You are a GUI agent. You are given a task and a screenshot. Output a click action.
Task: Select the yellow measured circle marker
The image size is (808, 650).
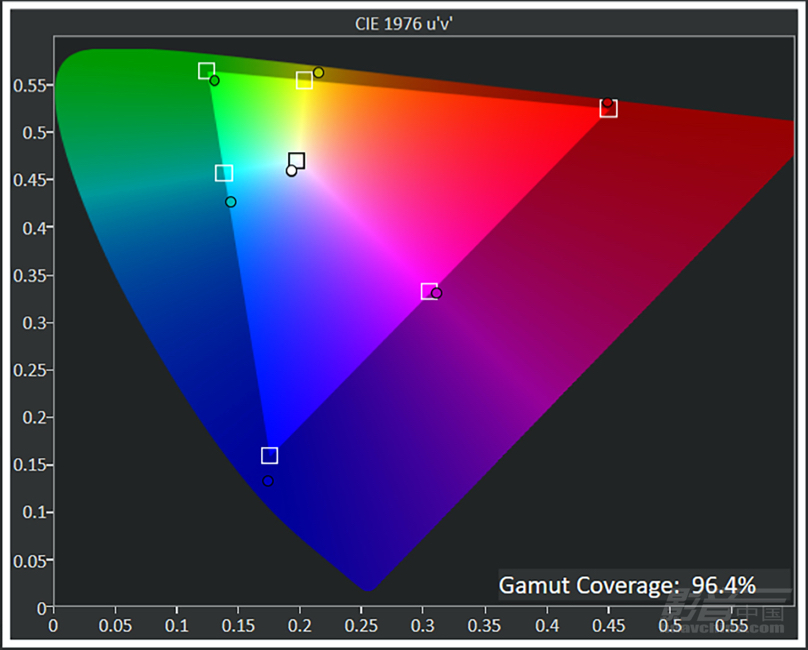coord(318,72)
